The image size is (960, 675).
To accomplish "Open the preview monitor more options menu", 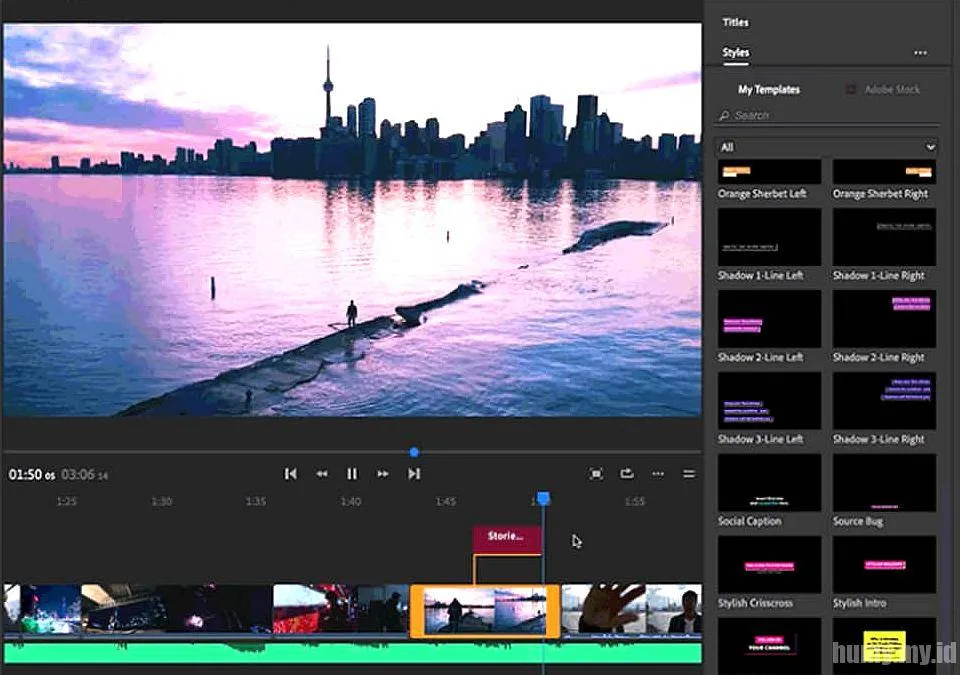I will pos(658,474).
